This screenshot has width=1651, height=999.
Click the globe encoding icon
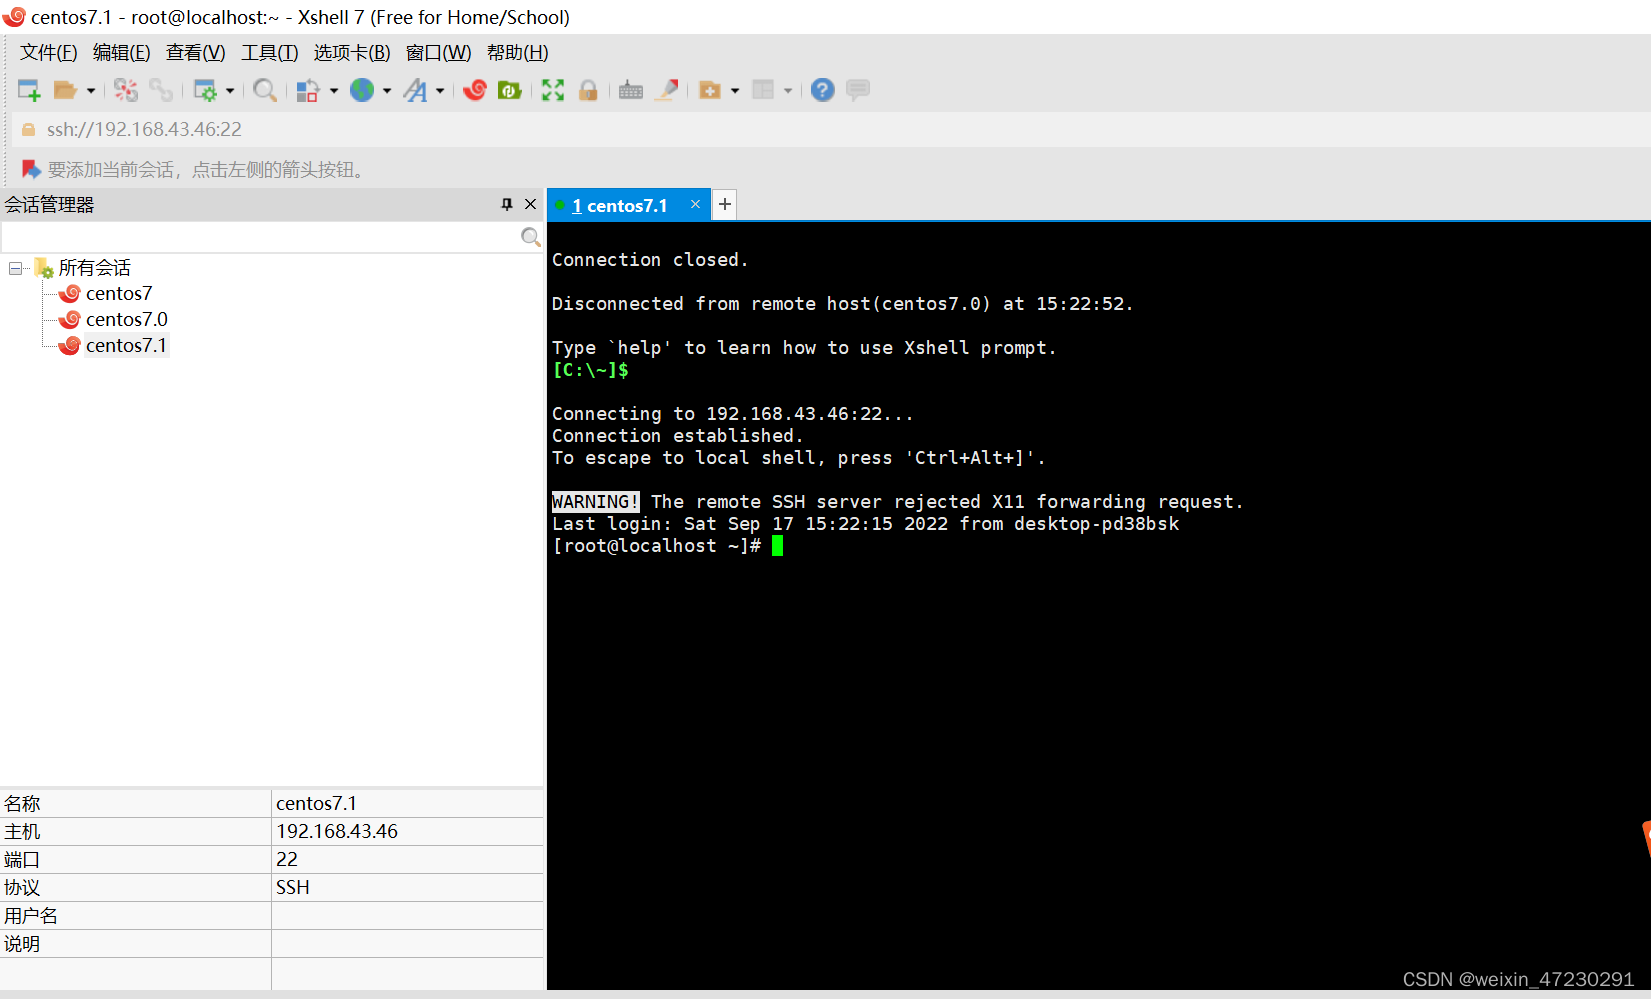click(362, 90)
